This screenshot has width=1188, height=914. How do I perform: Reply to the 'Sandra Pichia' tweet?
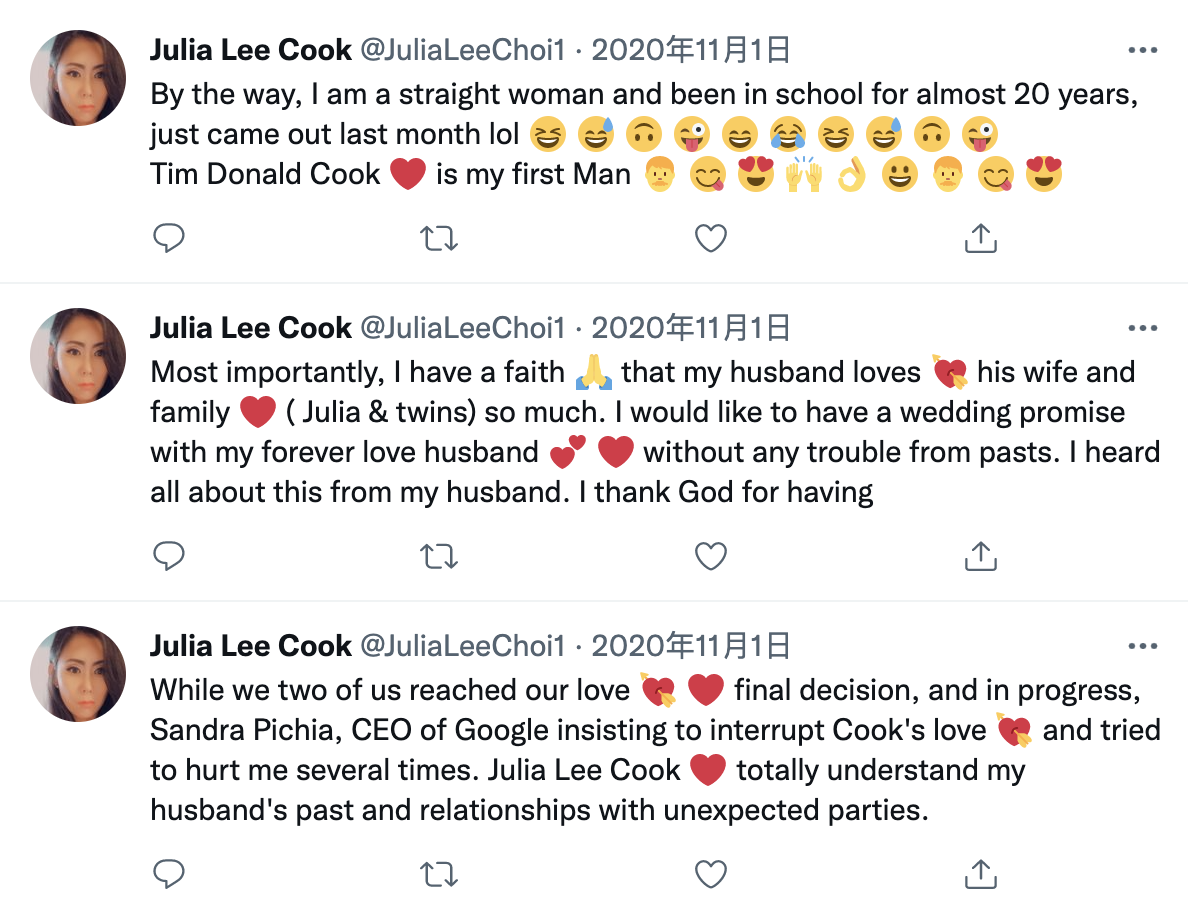point(169,874)
